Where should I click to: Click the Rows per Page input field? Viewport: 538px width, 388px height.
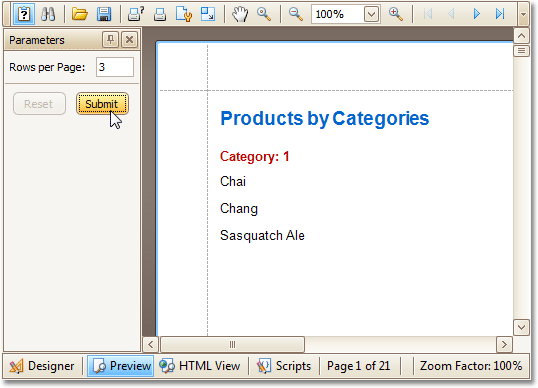[115, 67]
